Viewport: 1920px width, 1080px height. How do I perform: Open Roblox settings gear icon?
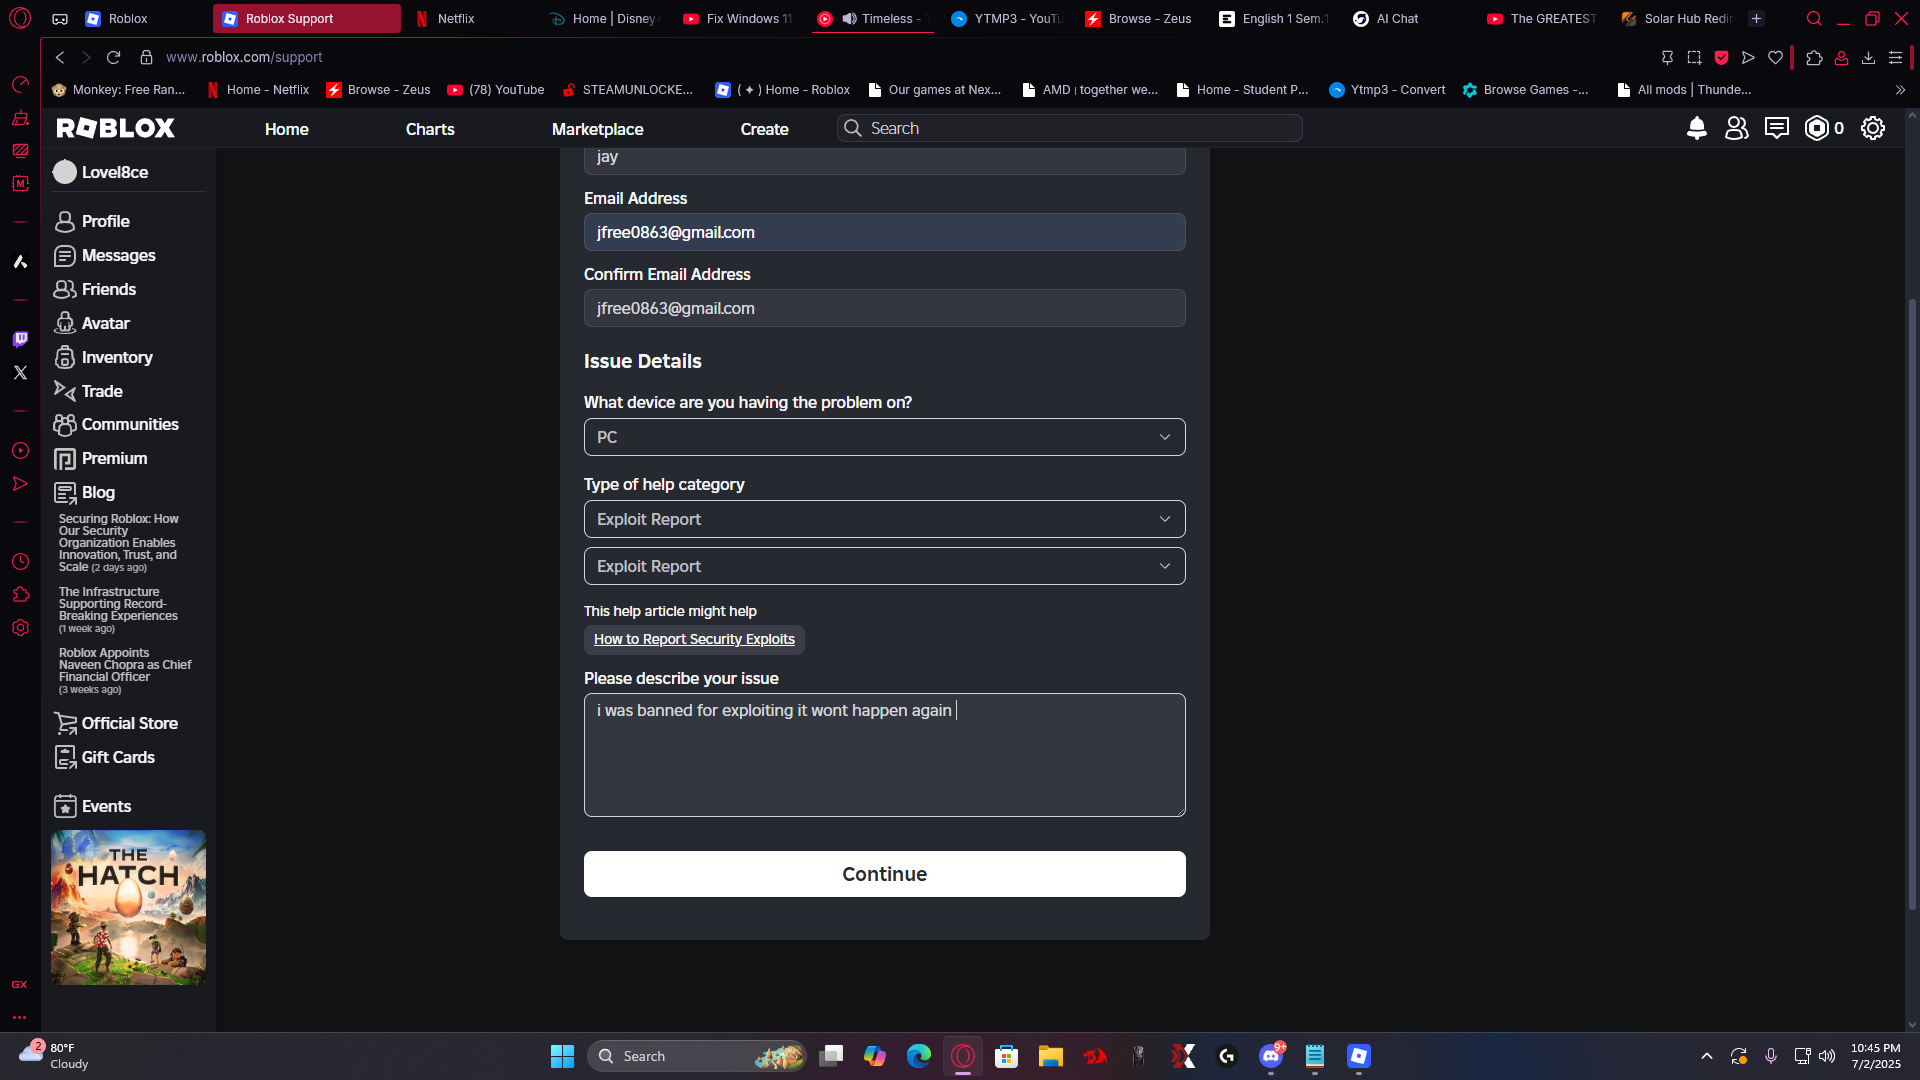[x=1873, y=128]
